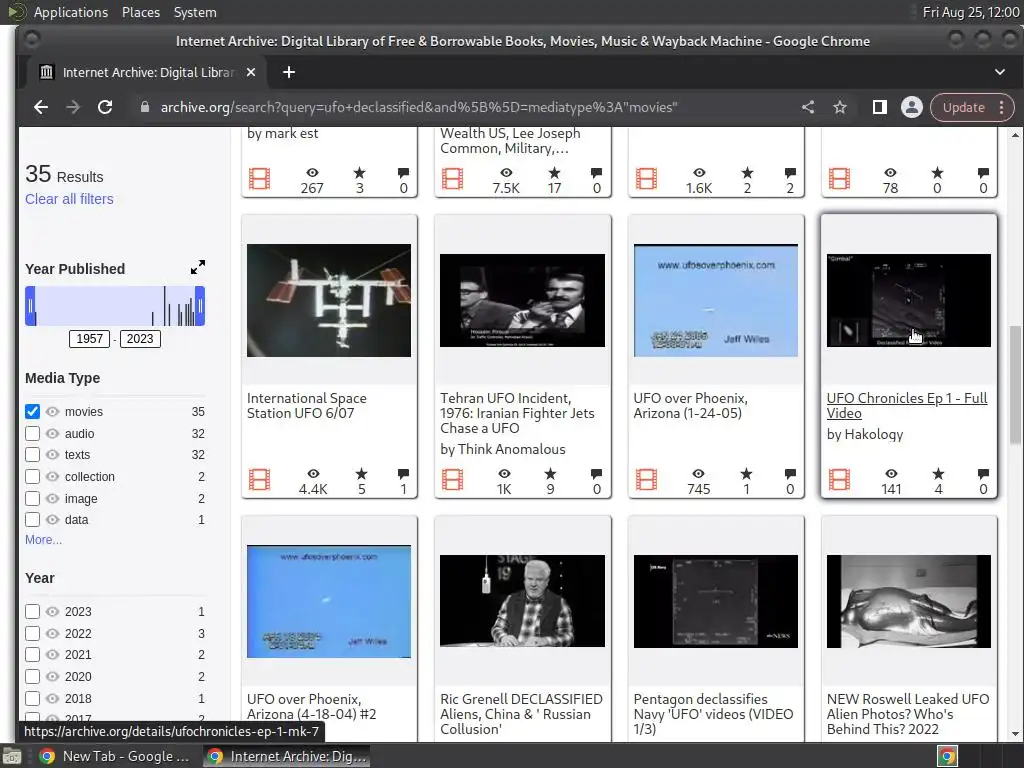1024x768 pixels.
Task: Click views eye on UFO over Phoenix 1-24-05 card
Action: [698, 473]
